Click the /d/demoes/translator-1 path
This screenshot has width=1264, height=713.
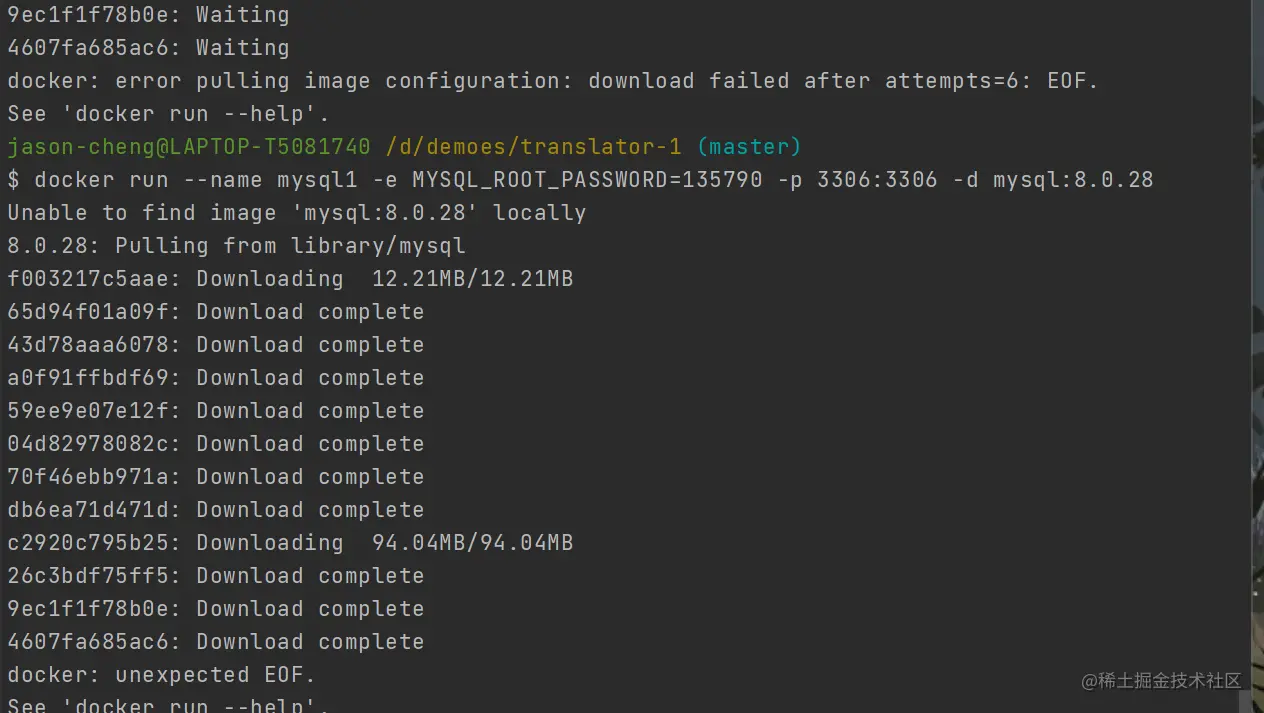coord(533,147)
